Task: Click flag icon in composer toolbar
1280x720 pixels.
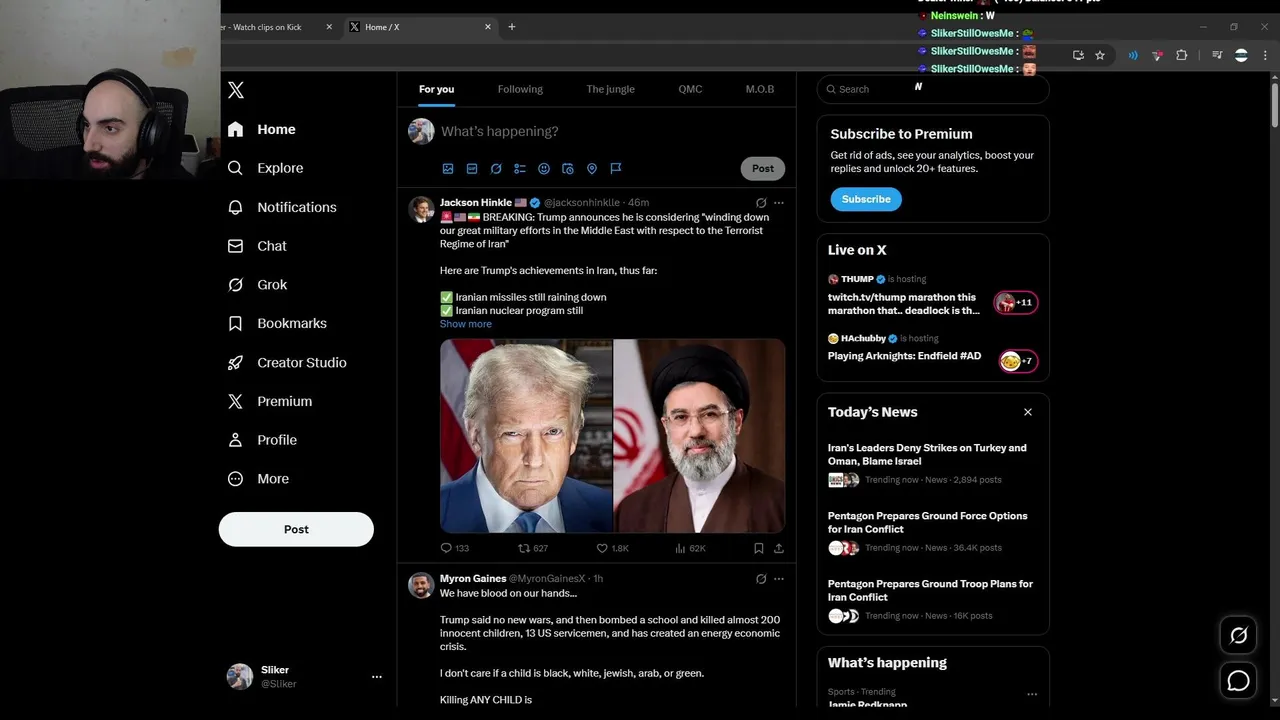Action: [616, 169]
